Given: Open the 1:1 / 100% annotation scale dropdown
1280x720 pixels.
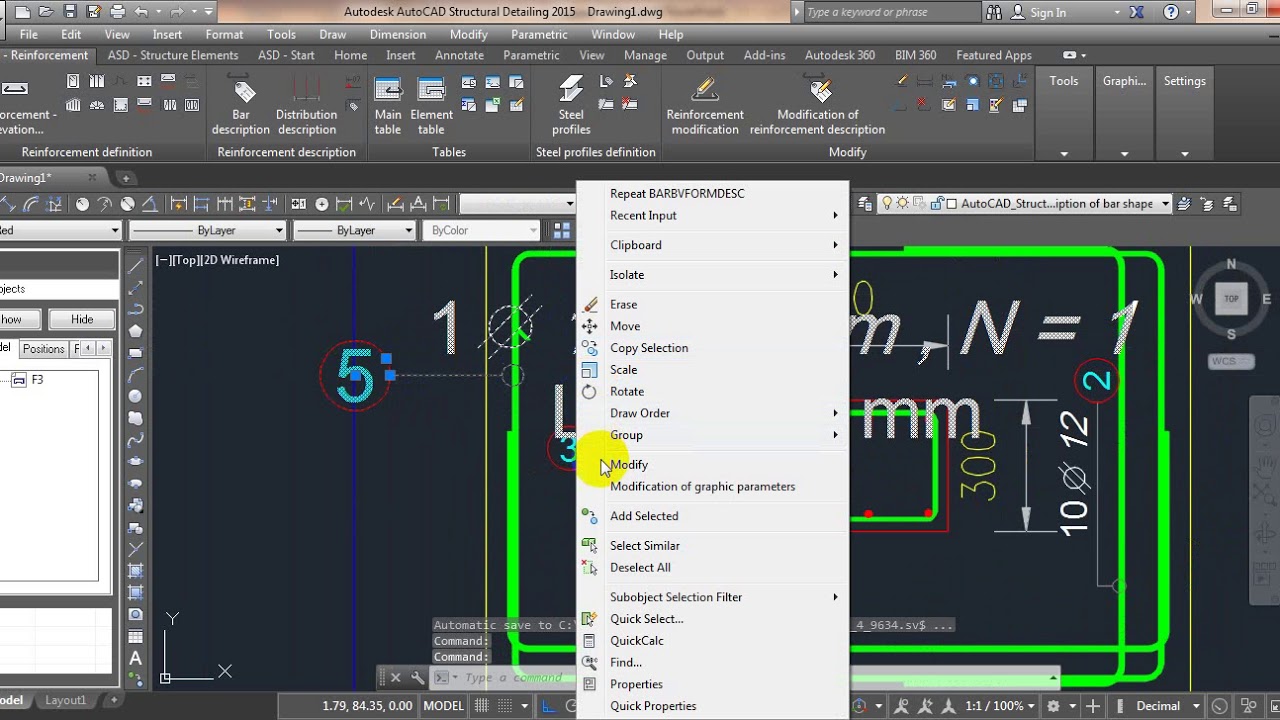Looking at the screenshot, I should tap(999, 706).
